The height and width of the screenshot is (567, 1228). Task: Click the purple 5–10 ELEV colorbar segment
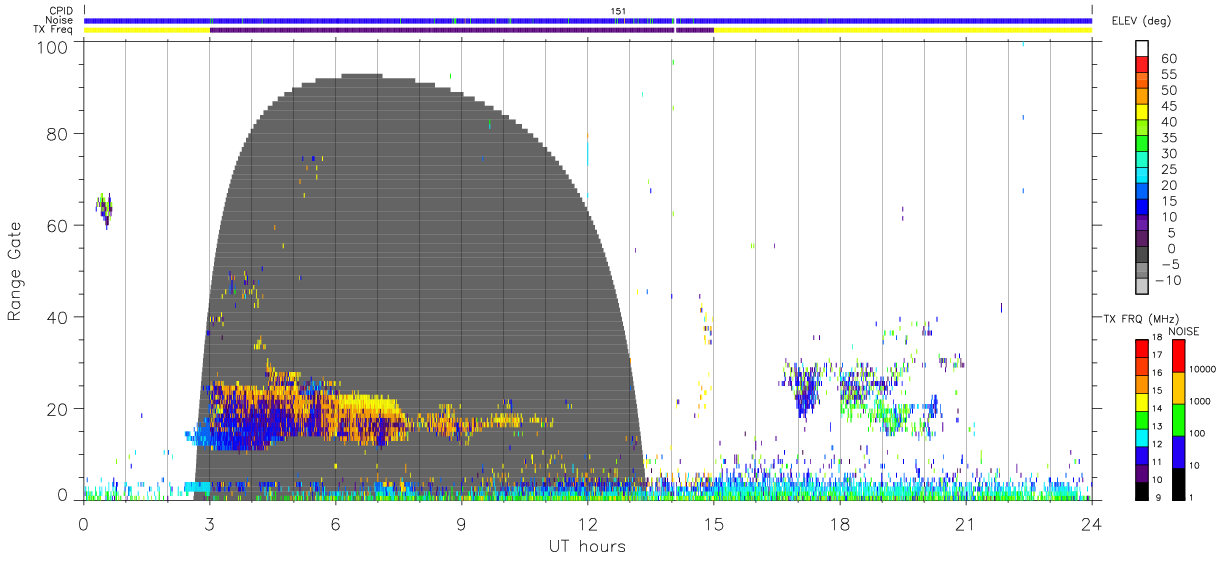(1142, 223)
